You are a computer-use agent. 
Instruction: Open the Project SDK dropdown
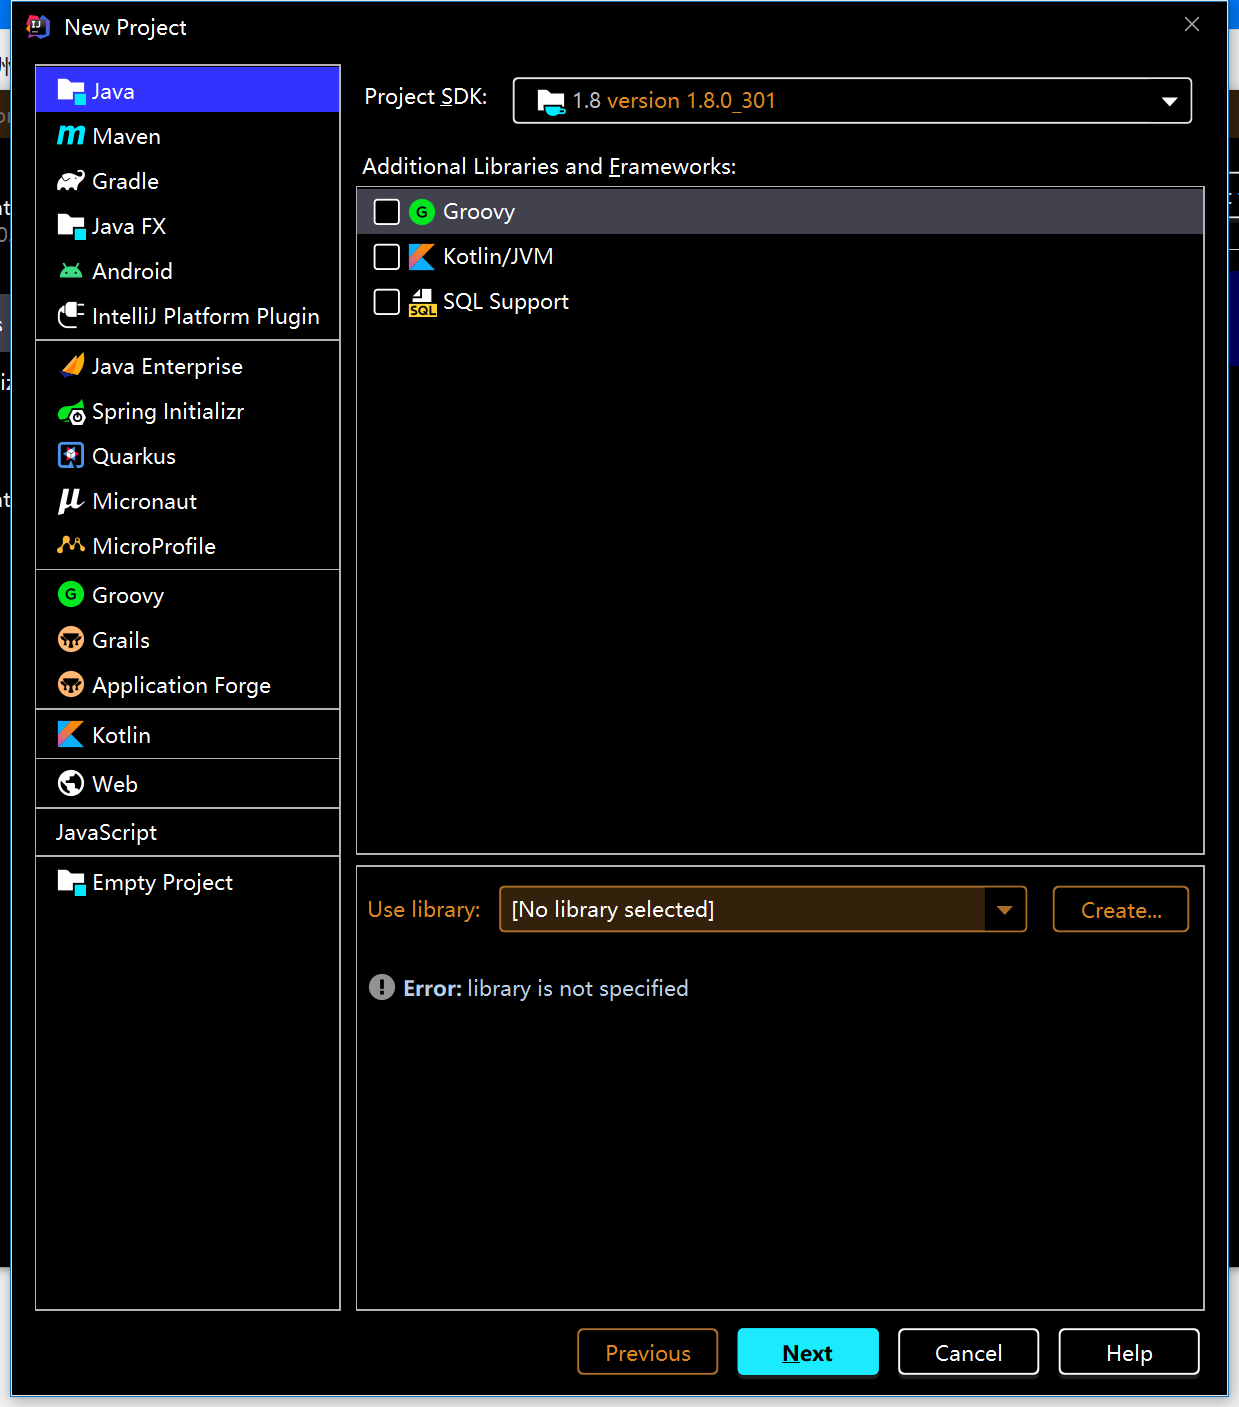coord(852,101)
